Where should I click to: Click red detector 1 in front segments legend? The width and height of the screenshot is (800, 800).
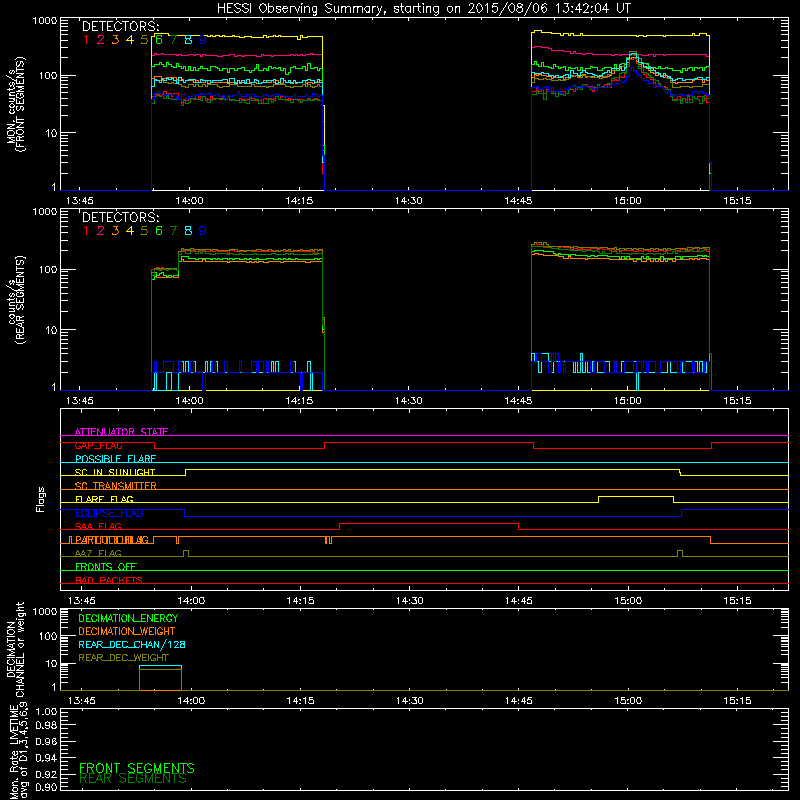coord(86,39)
